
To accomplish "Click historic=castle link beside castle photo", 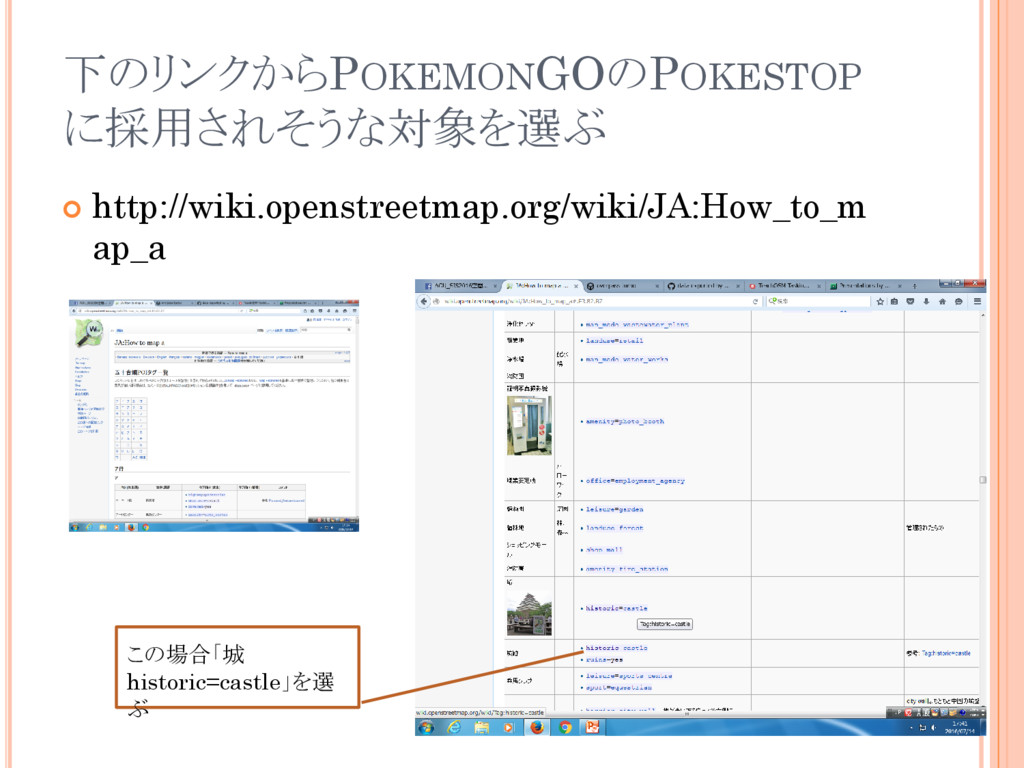I will [616, 608].
